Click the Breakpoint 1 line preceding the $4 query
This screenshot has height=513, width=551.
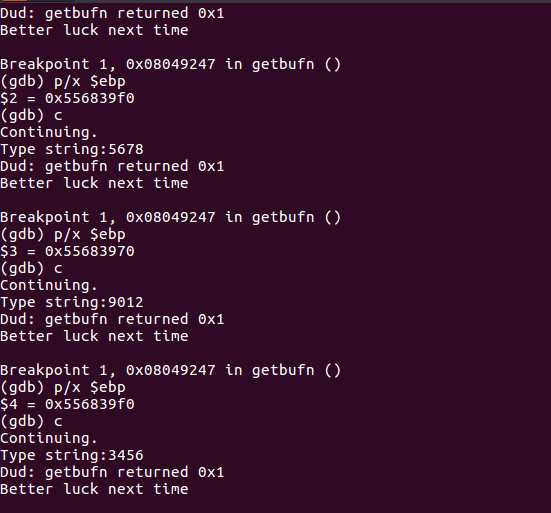170,370
